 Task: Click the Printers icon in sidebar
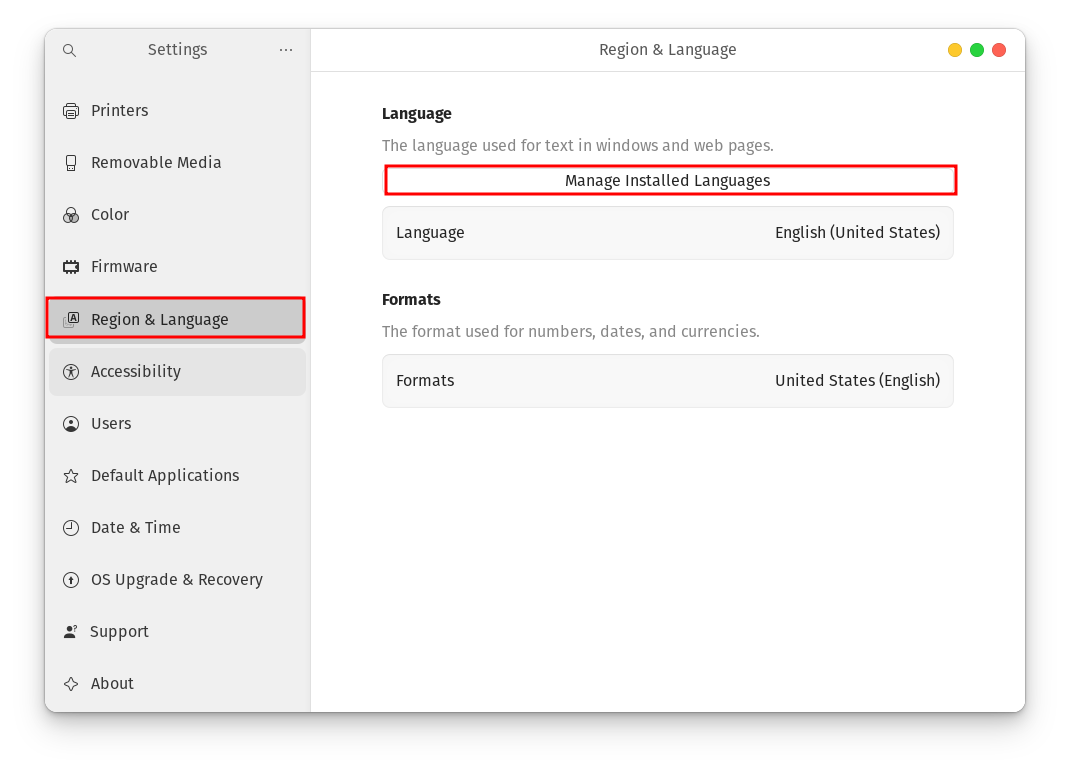point(71,111)
